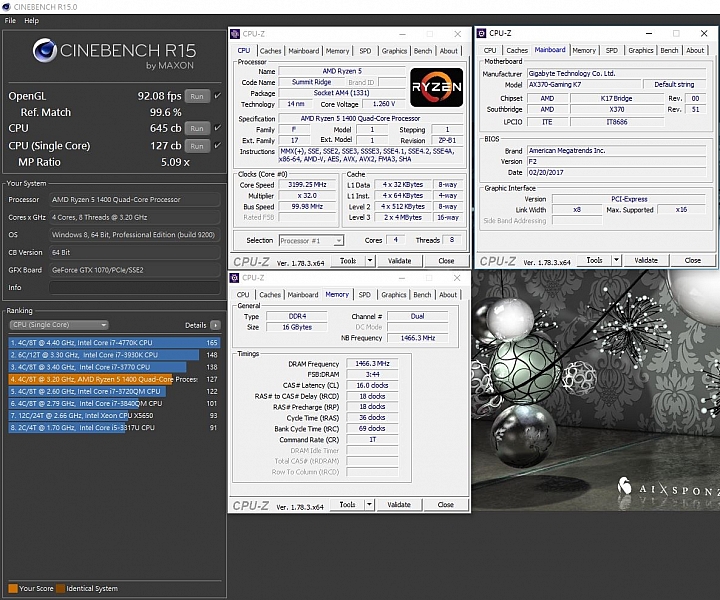Select ranking row Intel Core i7-3770 CPU
Viewport: 720px width, 600px height.
[114, 367]
